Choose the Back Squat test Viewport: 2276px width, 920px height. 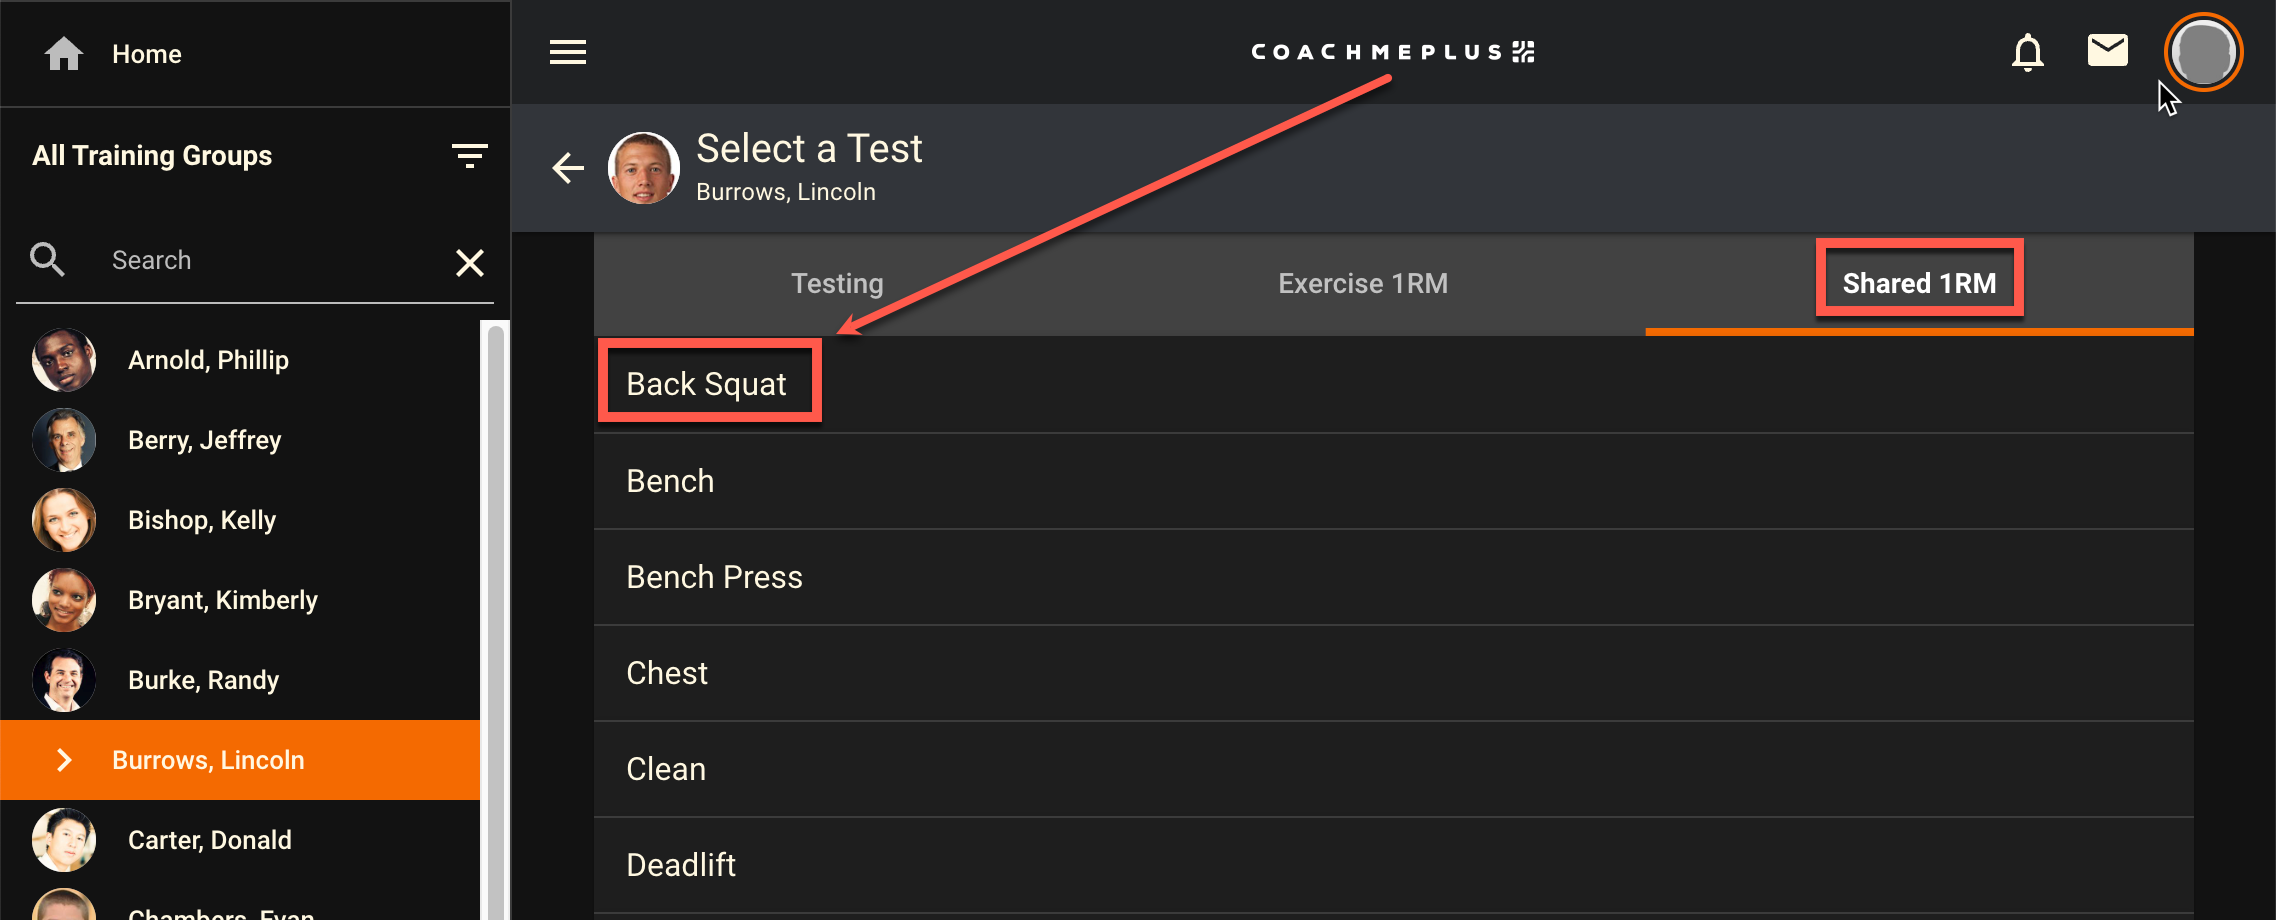point(706,384)
